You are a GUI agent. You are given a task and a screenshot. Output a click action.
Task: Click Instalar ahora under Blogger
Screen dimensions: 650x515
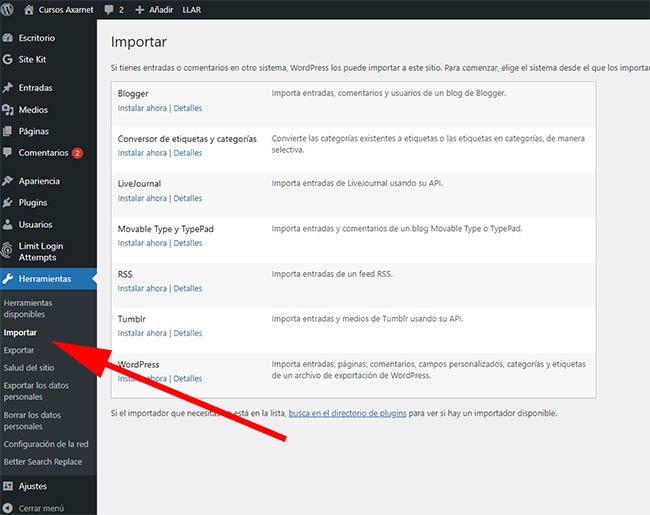pyautogui.click(x=142, y=108)
